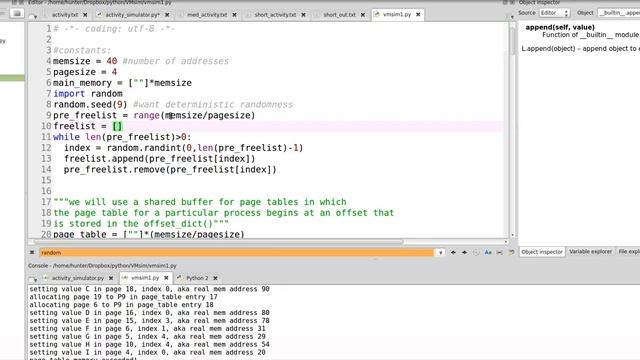This screenshot has width=640, height=360.
Task: Open the activity_simulator.py editor tab
Action: click(132, 15)
